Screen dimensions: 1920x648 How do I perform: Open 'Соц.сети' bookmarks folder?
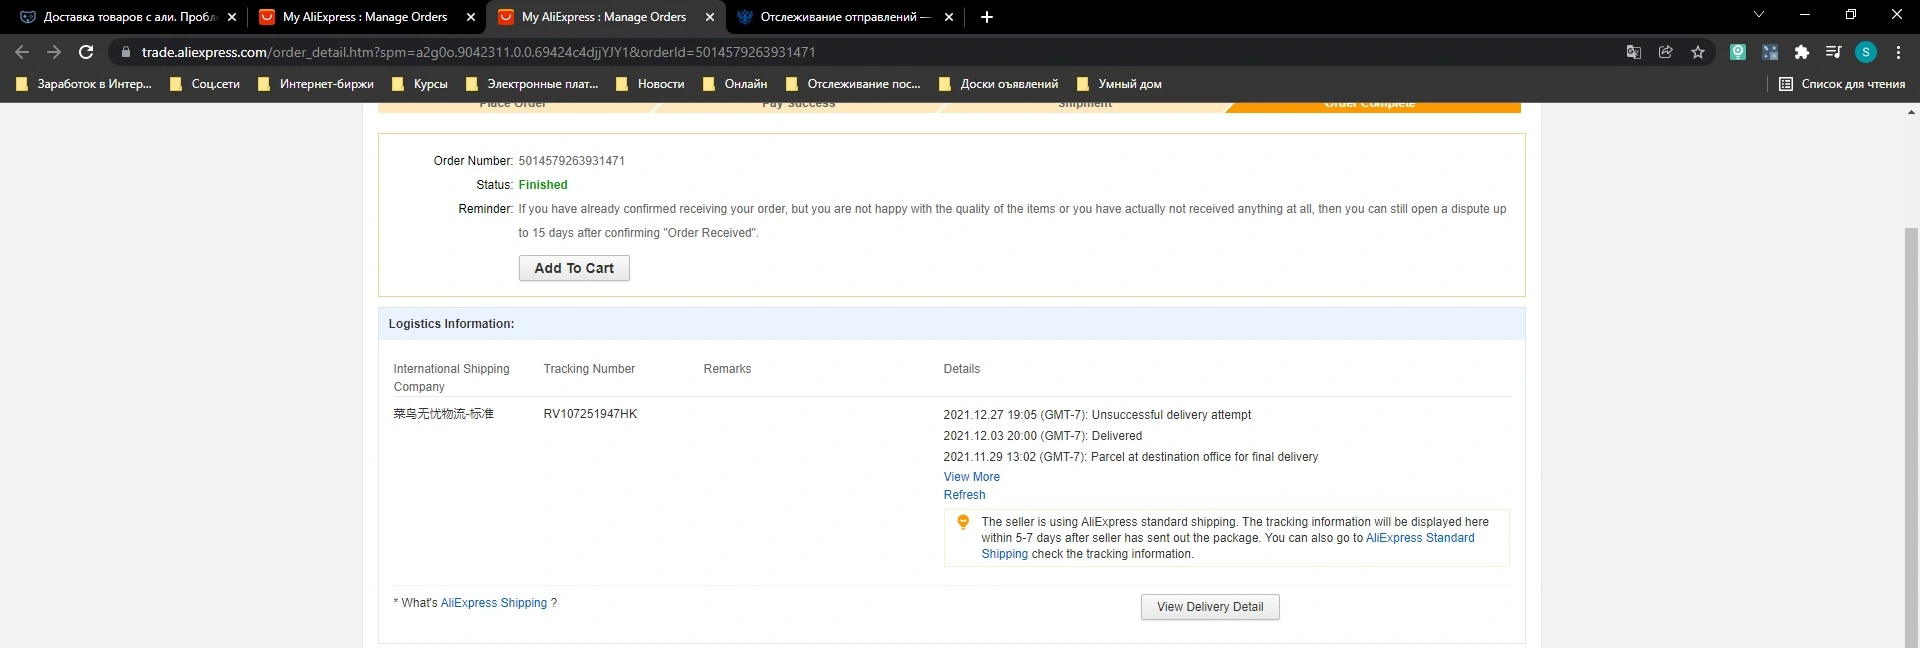point(205,84)
